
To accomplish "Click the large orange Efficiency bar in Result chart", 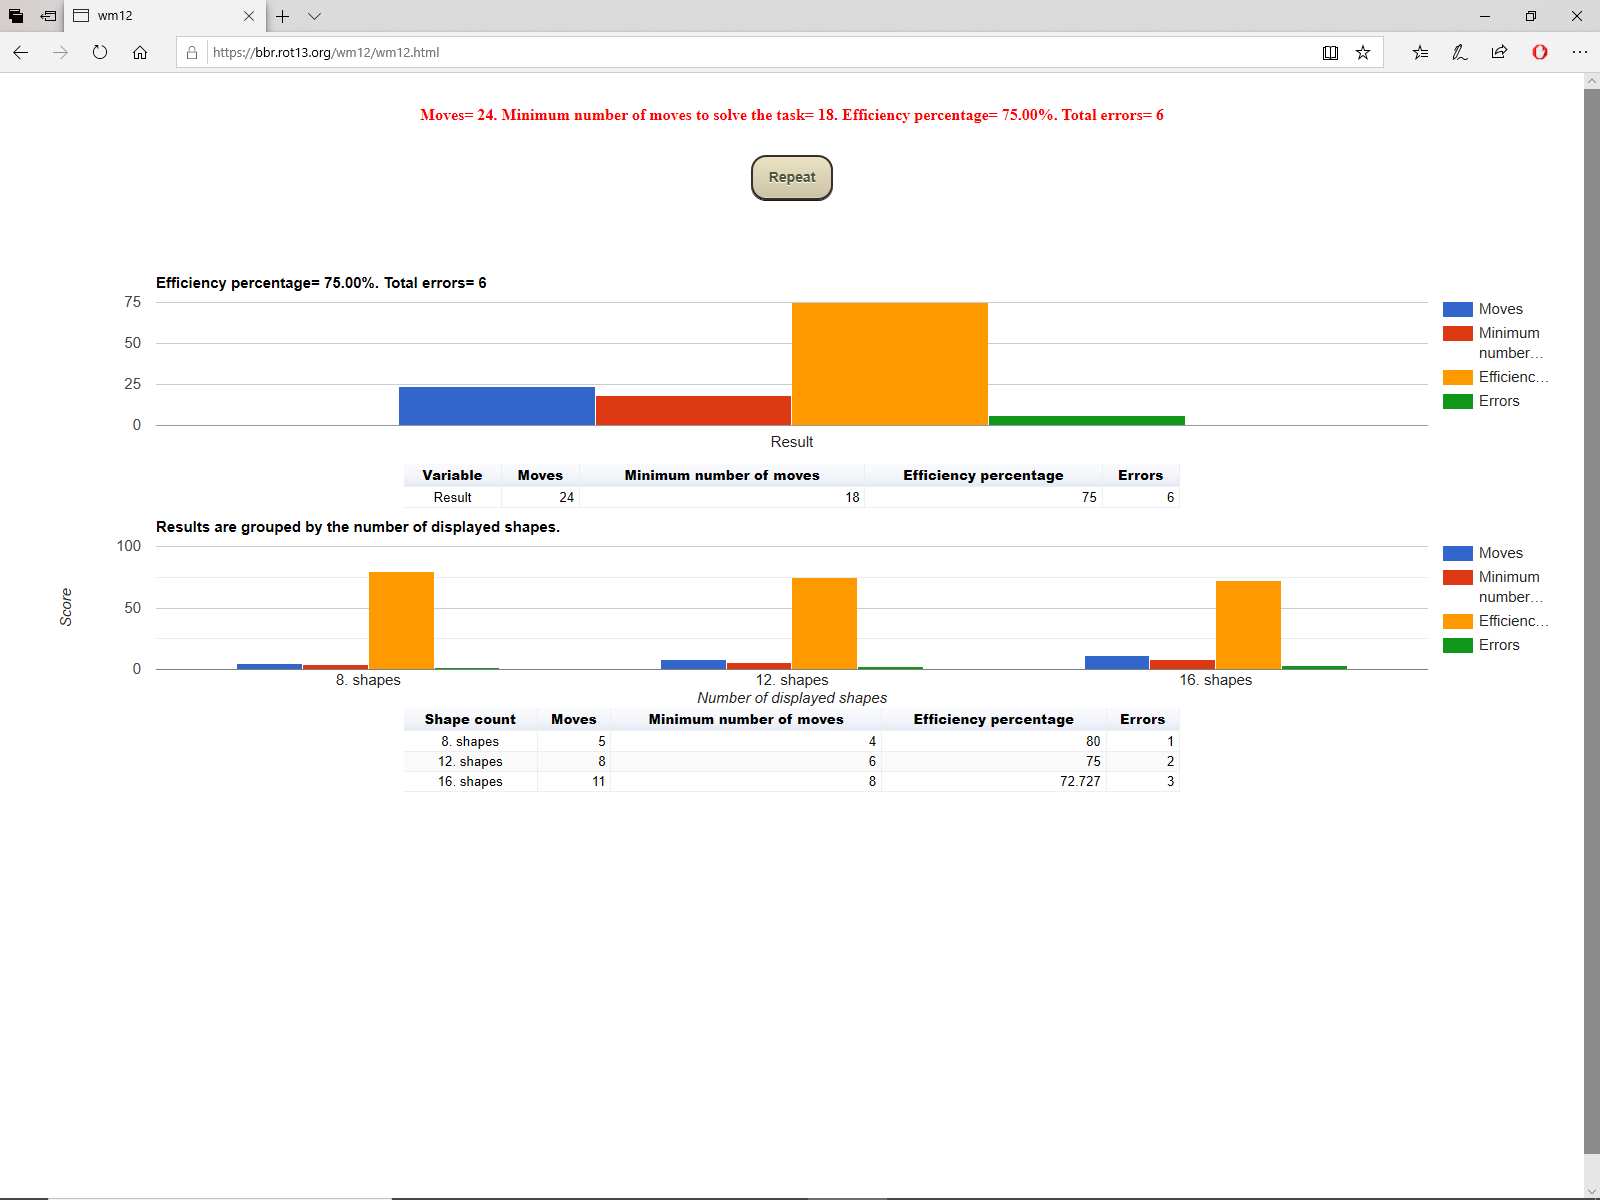I will point(890,364).
